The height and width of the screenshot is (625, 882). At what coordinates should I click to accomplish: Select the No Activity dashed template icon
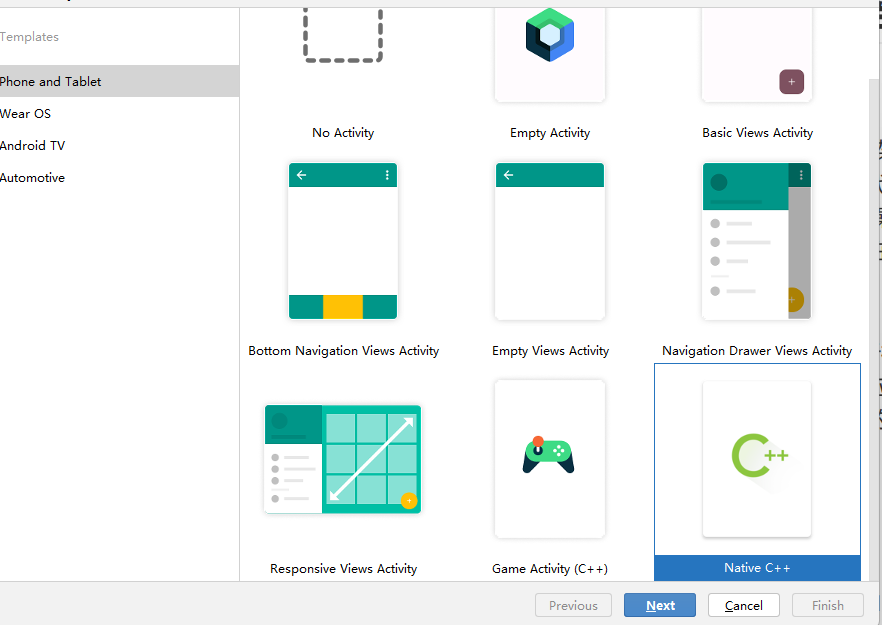pos(343,36)
